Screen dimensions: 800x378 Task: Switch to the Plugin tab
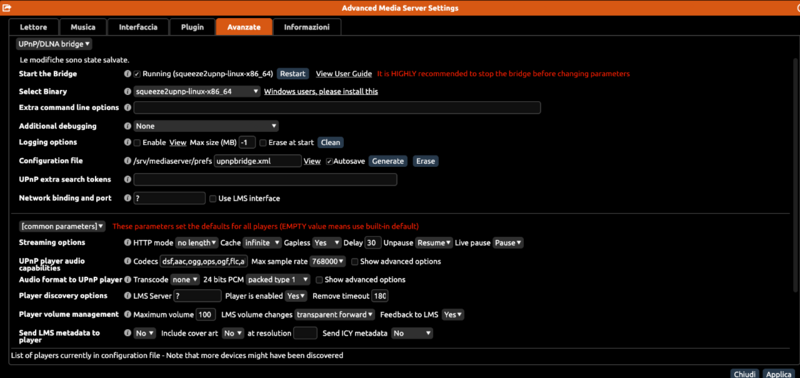192,27
